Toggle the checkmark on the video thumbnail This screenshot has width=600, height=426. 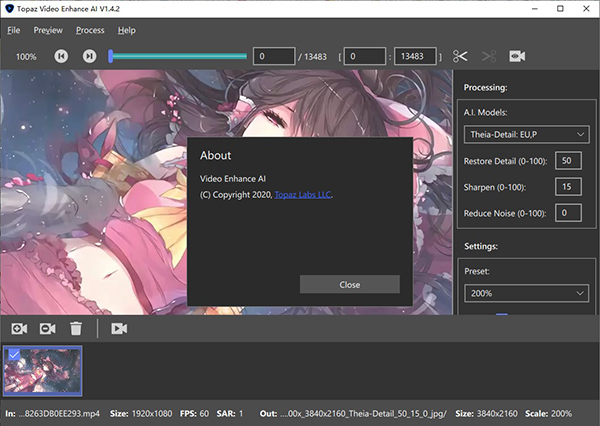click(x=11, y=353)
